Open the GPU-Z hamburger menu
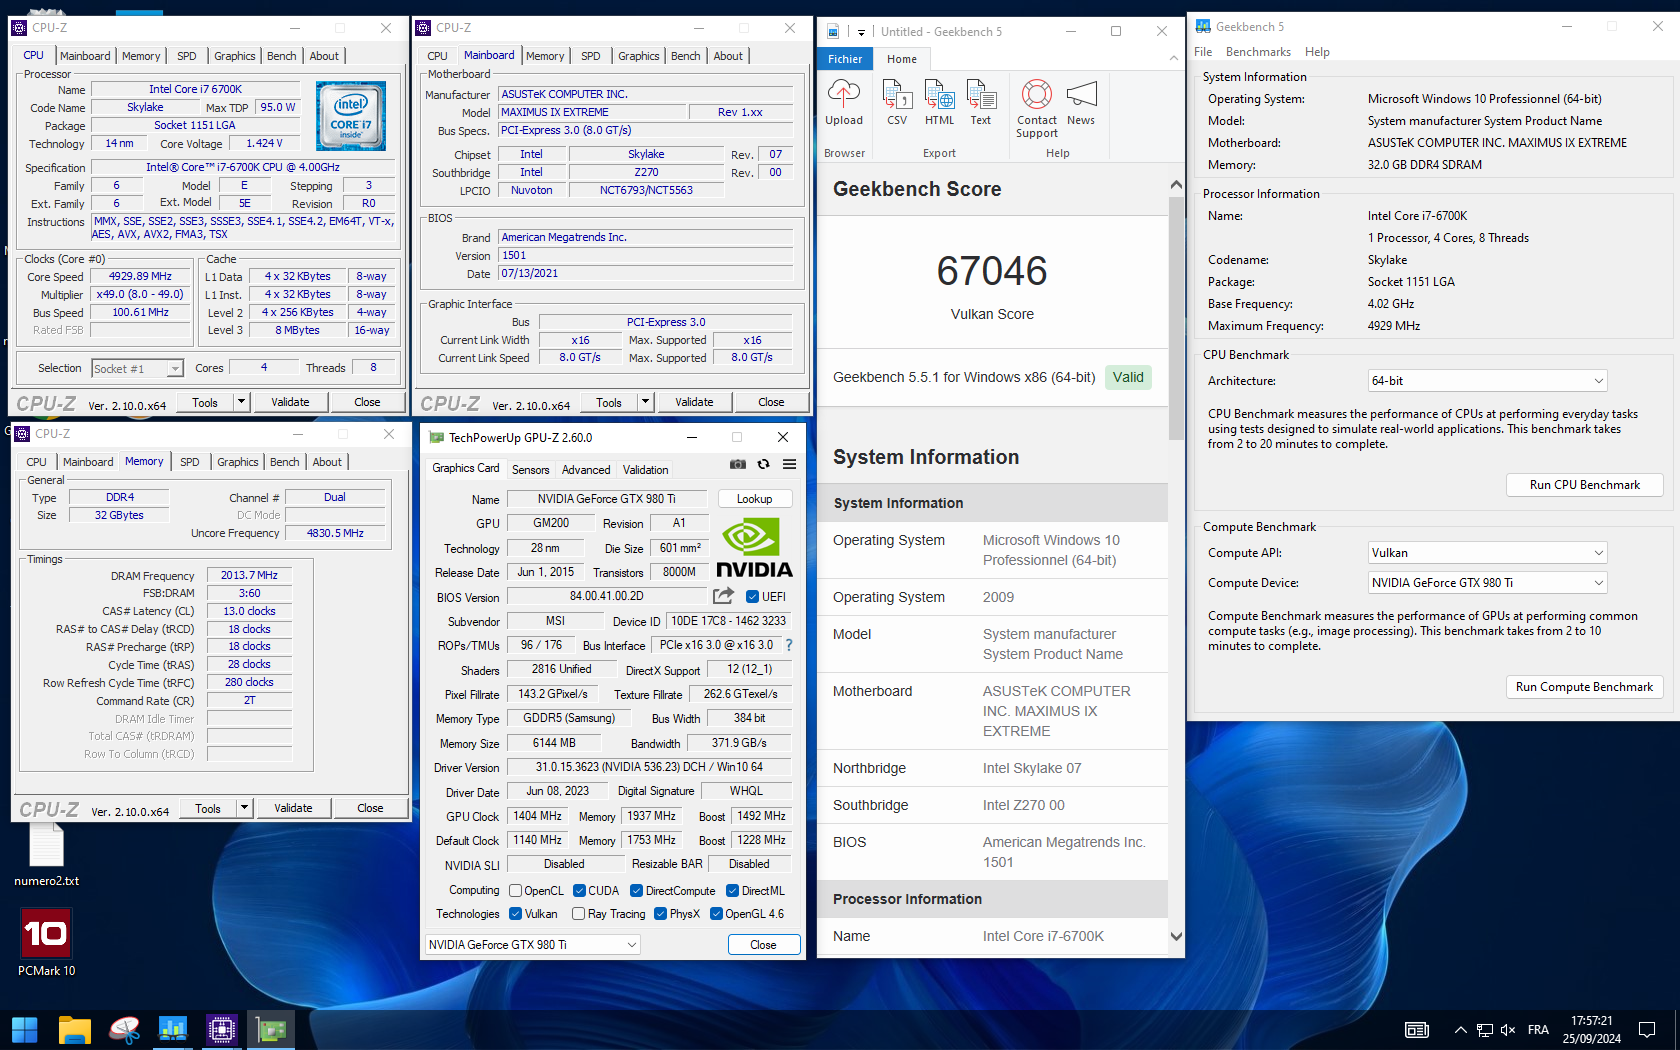 point(789,464)
